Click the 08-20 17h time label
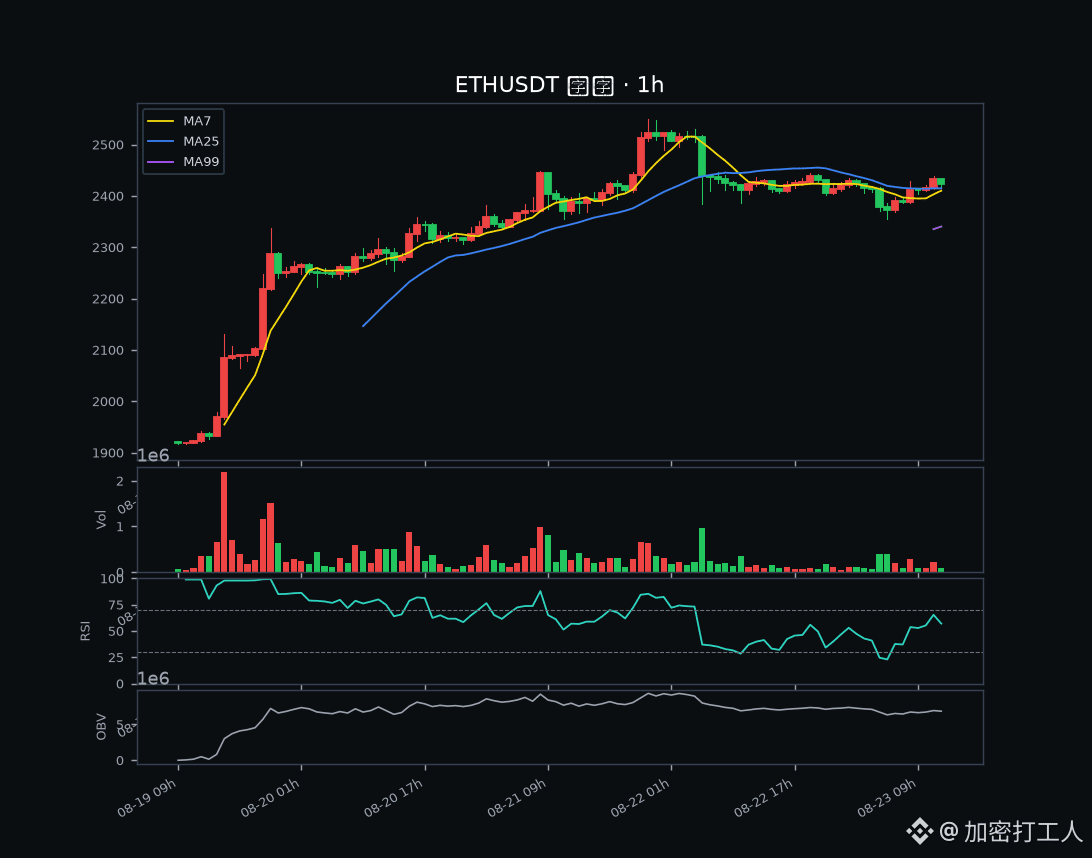 pos(394,798)
